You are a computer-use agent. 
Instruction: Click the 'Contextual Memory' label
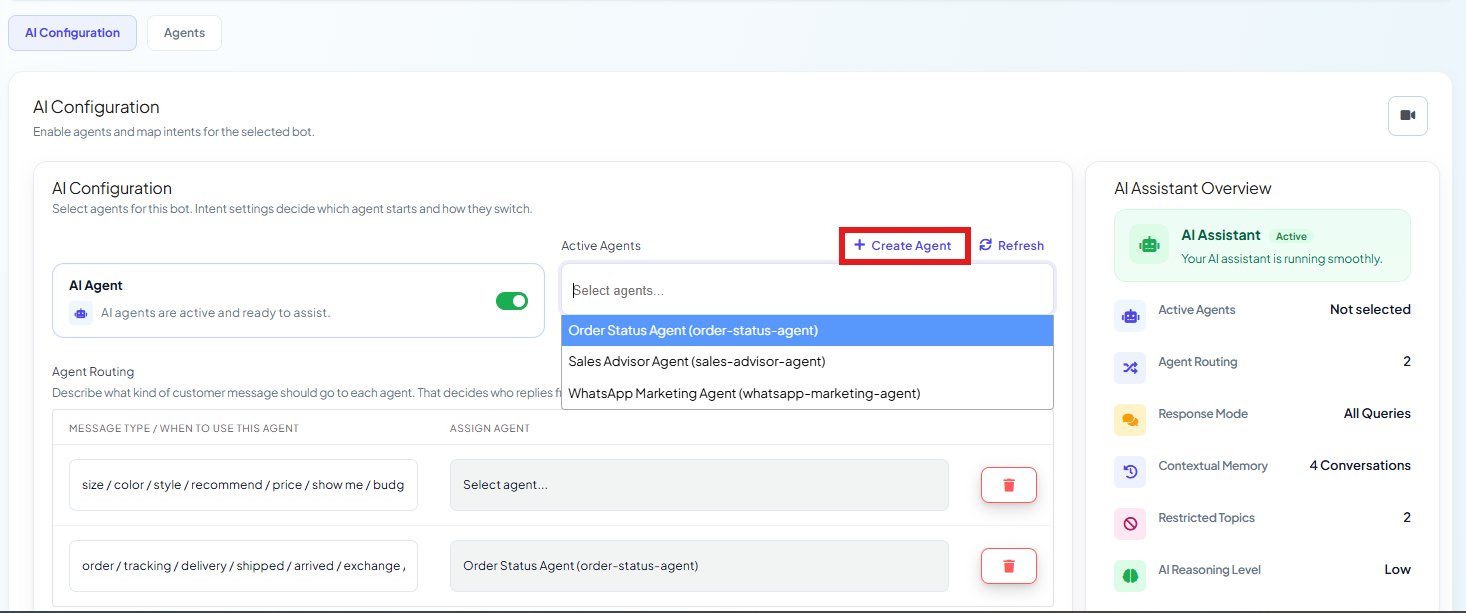click(x=1213, y=466)
